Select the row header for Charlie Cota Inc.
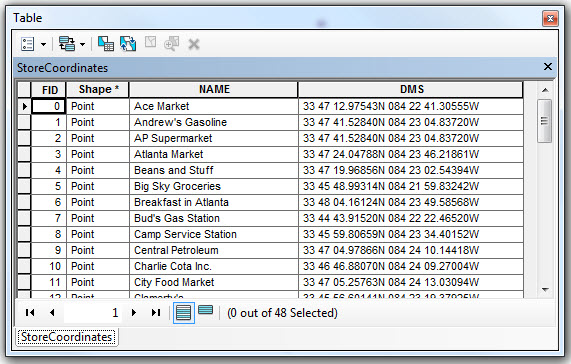Viewport: 571px width, 364px height. [x=24, y=266]
